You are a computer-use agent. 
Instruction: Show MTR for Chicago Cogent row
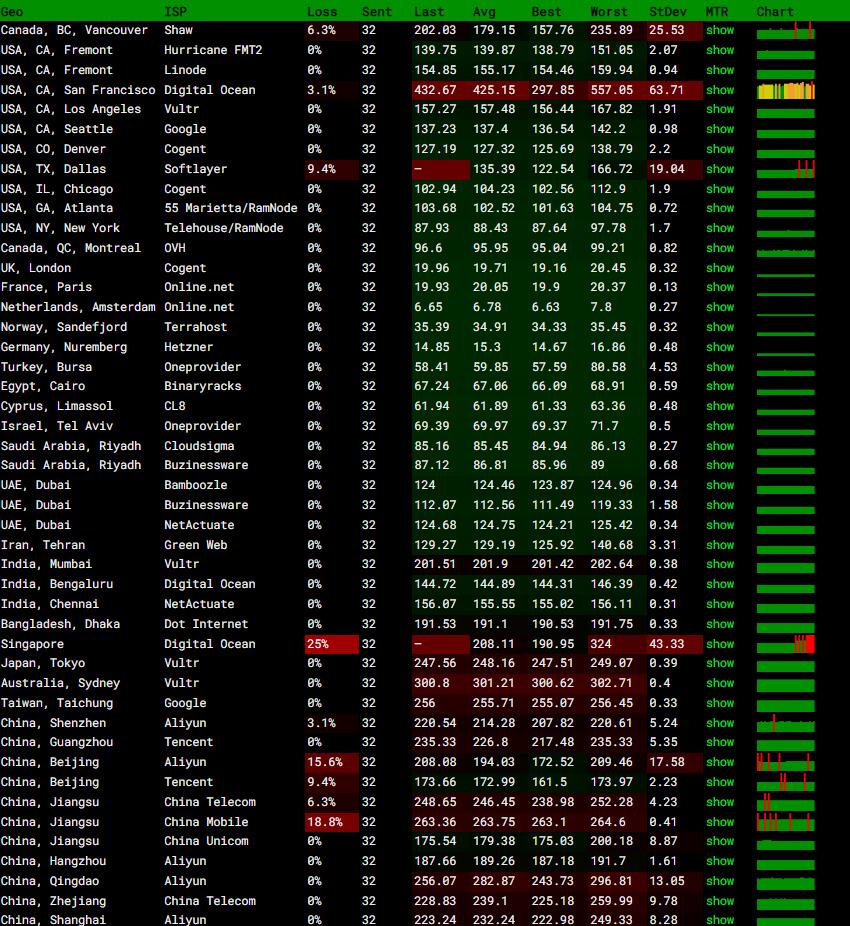[x=720, y=189]
